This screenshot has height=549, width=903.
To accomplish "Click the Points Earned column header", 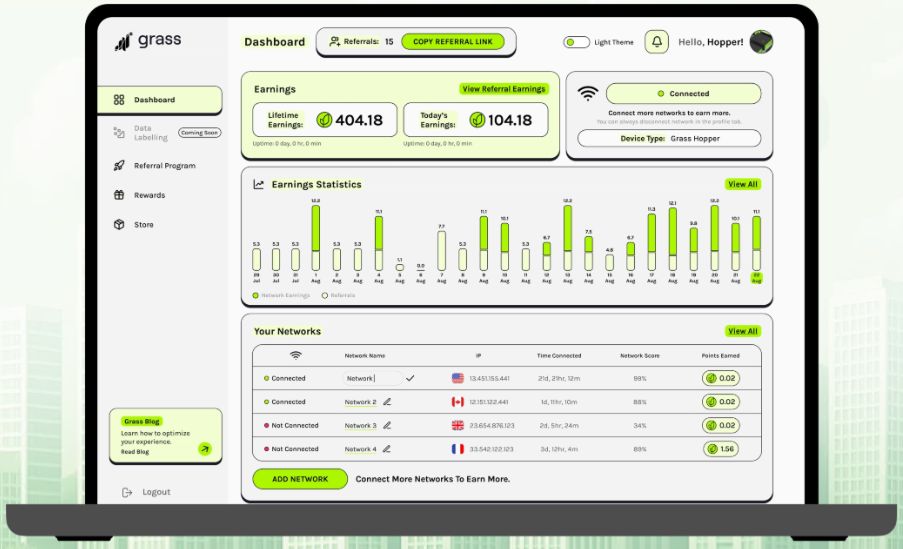I will point(720,356).
